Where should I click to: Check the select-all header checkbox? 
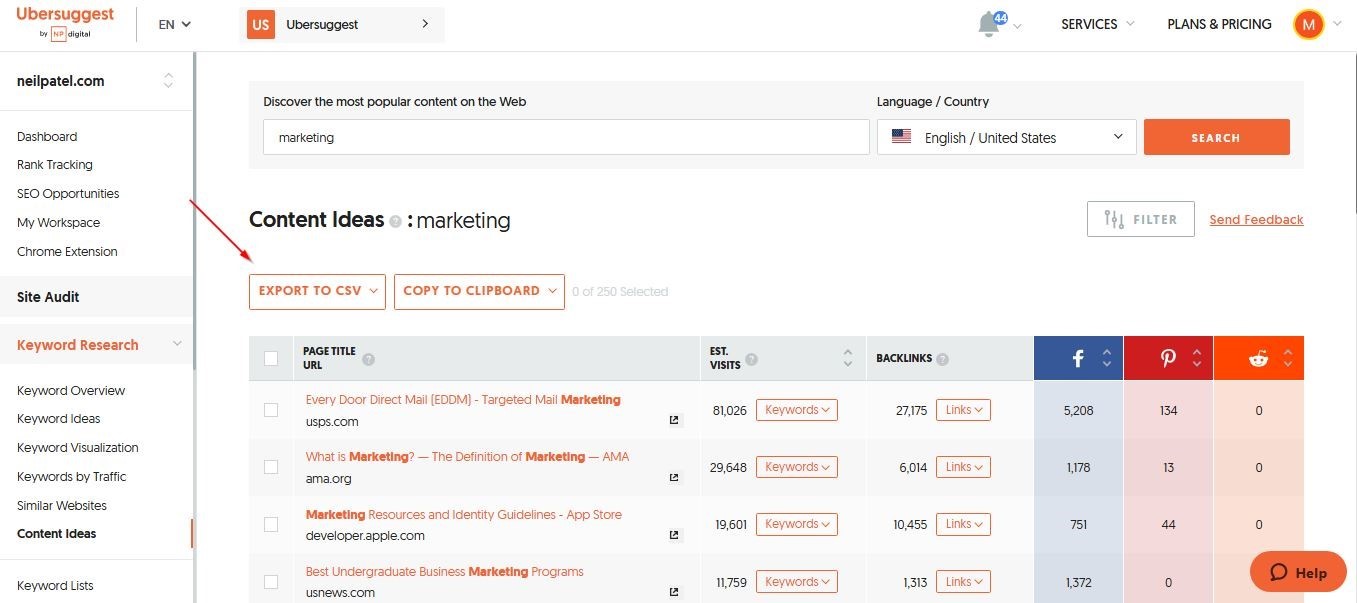tap(271, 358)
